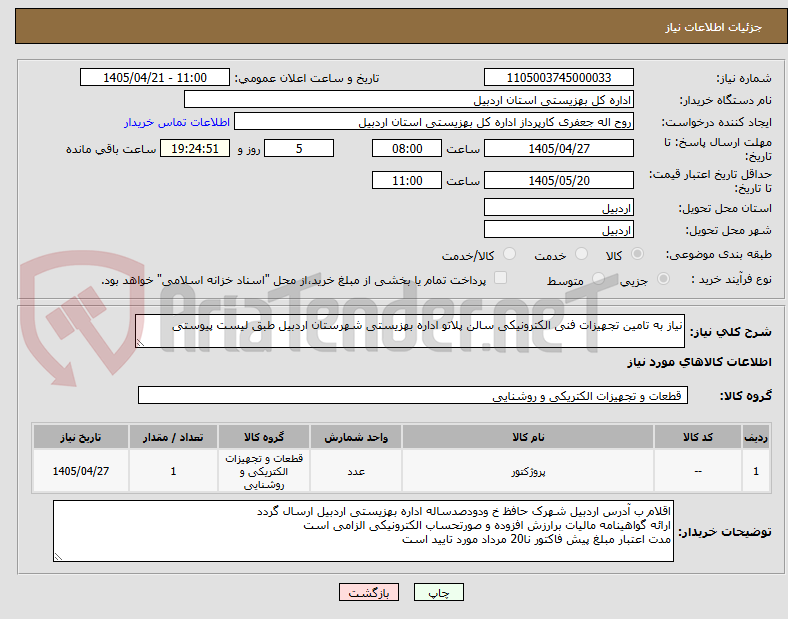The height and width of the screenshot is (619, 788).
Task: Click the جزئیات اطلاعات نیاز page title
Action: pos(714,27)
